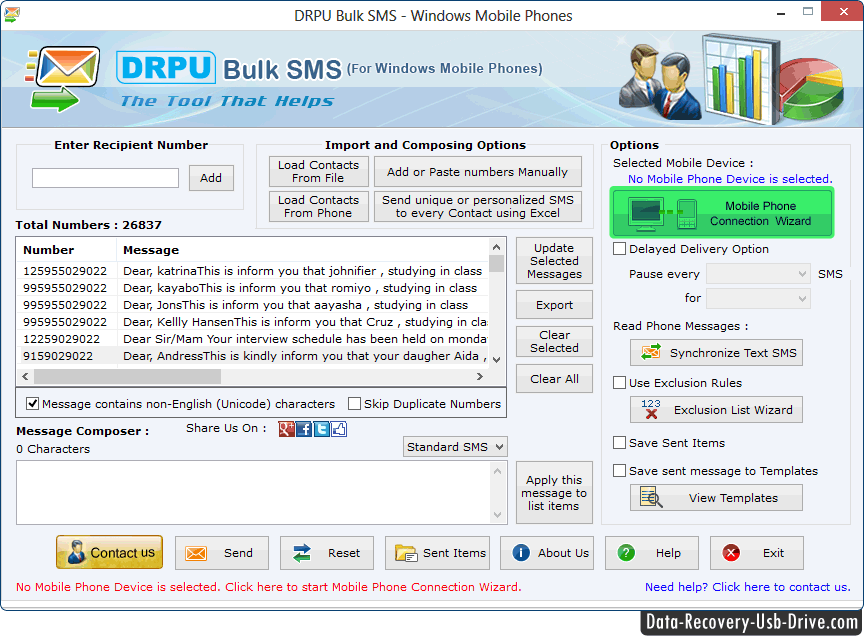864x636 pixels.
Task: Click the swap arrows icon on Reset
Action: pos(302,553)
